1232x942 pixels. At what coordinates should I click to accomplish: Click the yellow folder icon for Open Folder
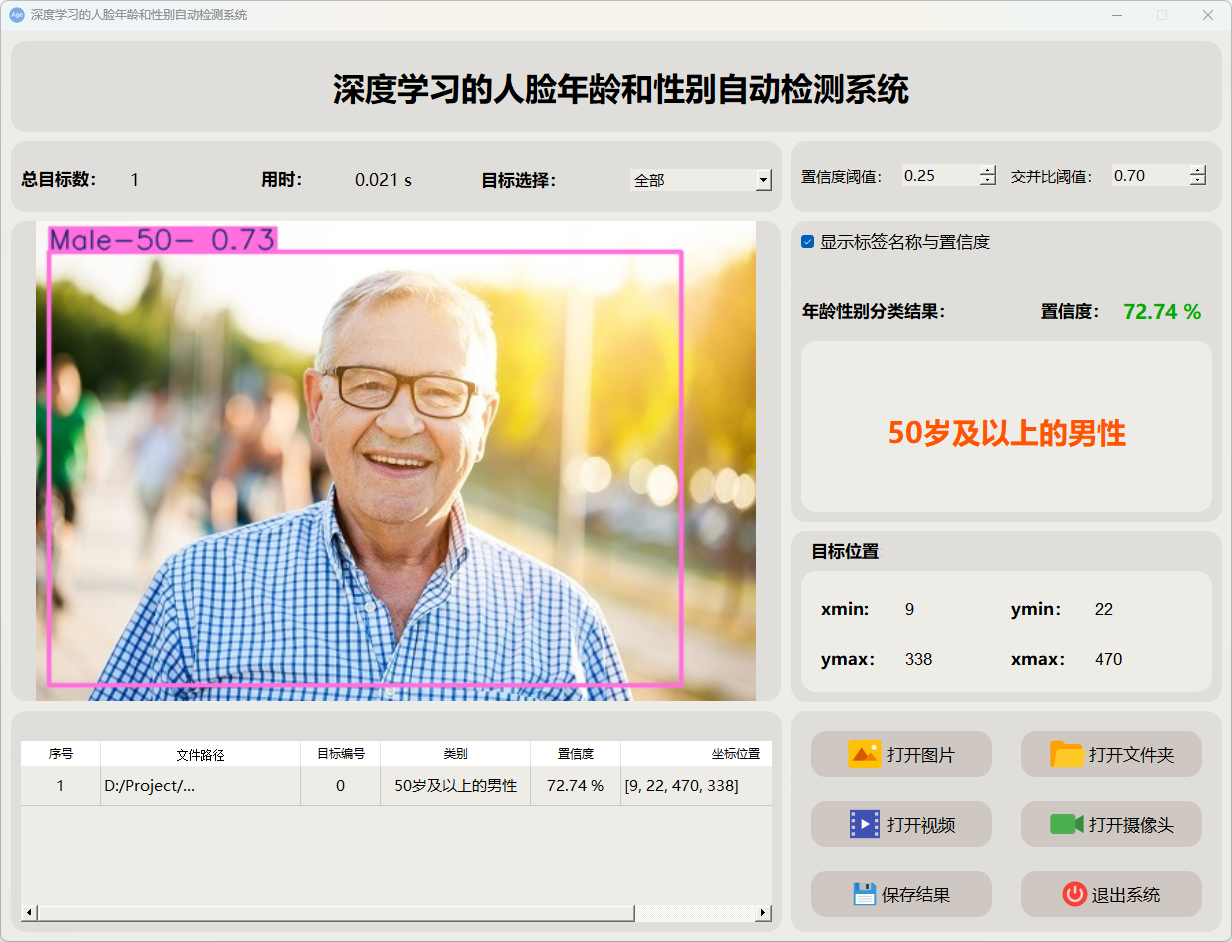pyautogui.click(x=1067, y=754)
